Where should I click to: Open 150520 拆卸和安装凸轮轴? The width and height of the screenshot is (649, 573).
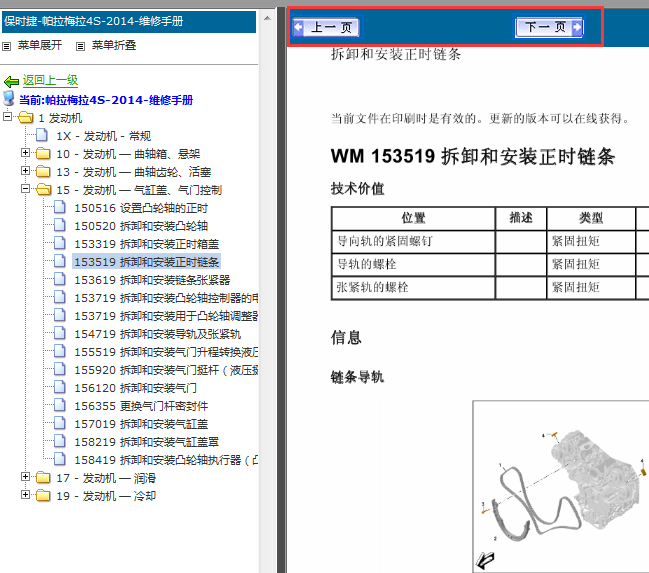(141, 226)
